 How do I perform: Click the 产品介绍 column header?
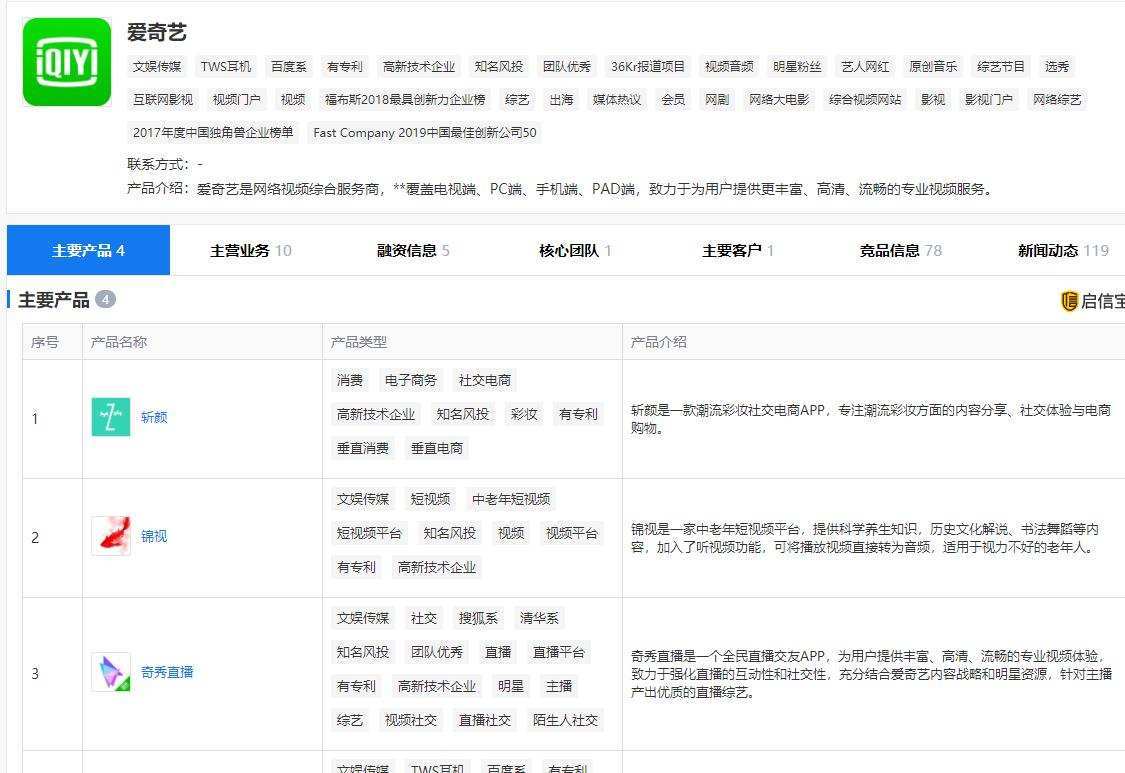(x=659, y=342)
